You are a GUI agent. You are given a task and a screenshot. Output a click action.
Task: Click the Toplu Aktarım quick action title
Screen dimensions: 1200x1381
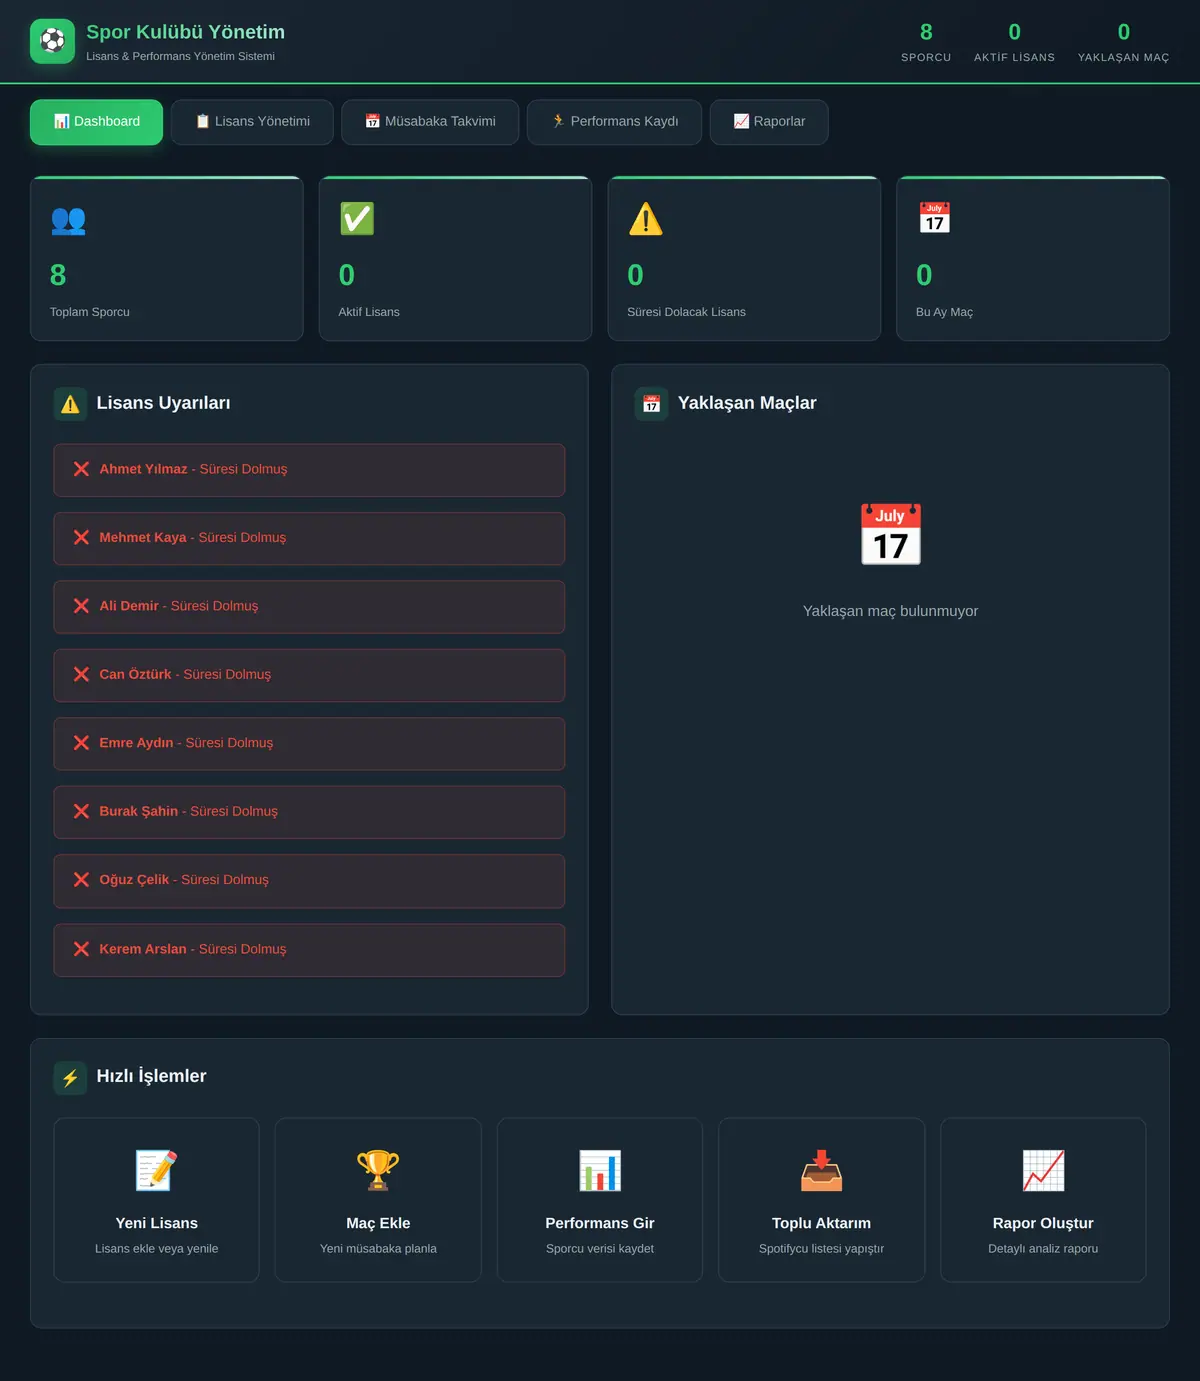tap(822, 1223)
